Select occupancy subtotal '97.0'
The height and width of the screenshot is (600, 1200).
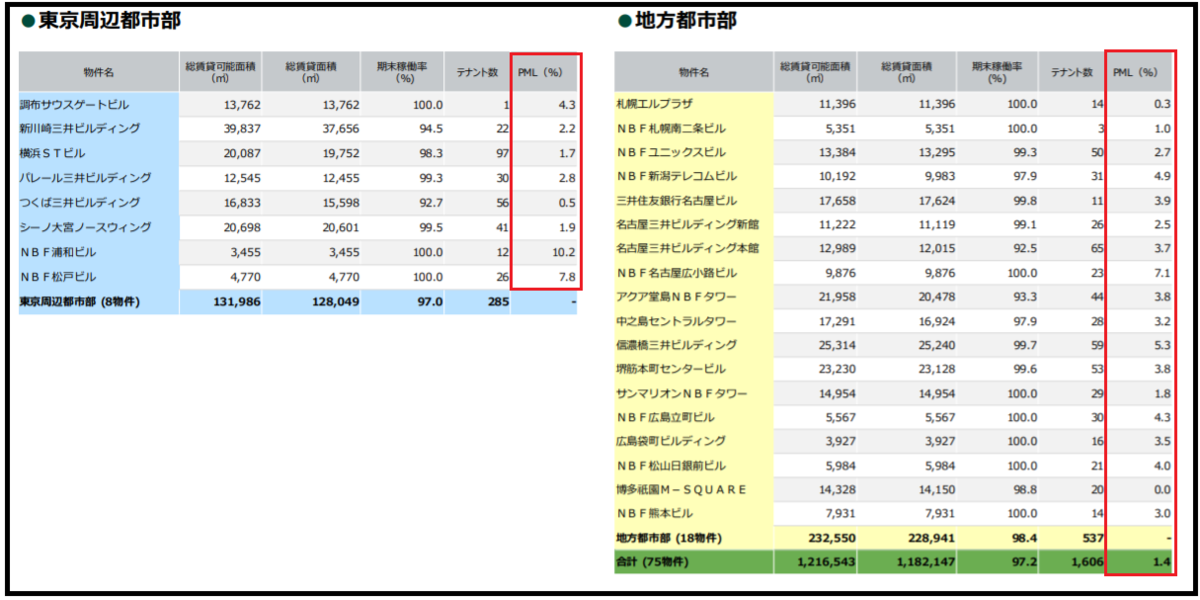pos(430,301)
